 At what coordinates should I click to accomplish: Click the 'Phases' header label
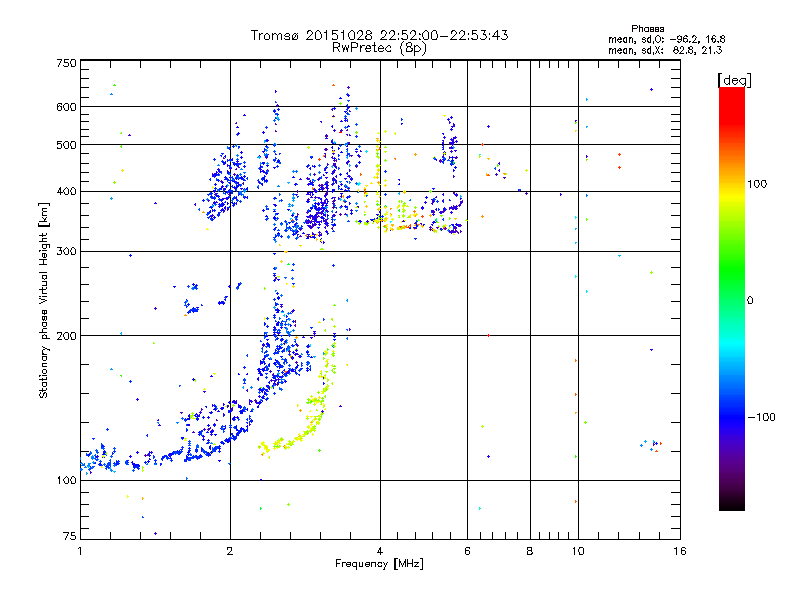coord(647,29)
